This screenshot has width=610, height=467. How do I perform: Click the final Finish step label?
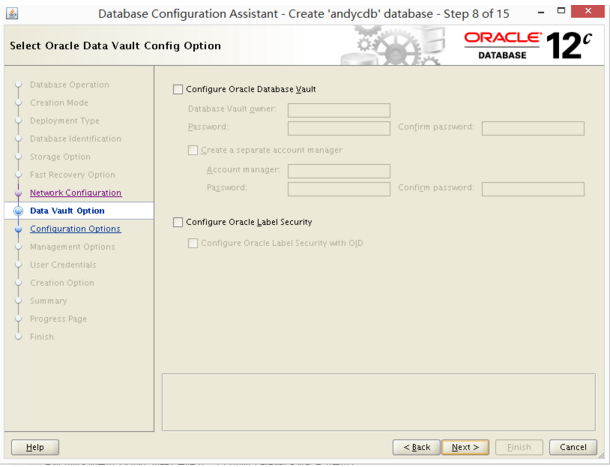point(42,337)
